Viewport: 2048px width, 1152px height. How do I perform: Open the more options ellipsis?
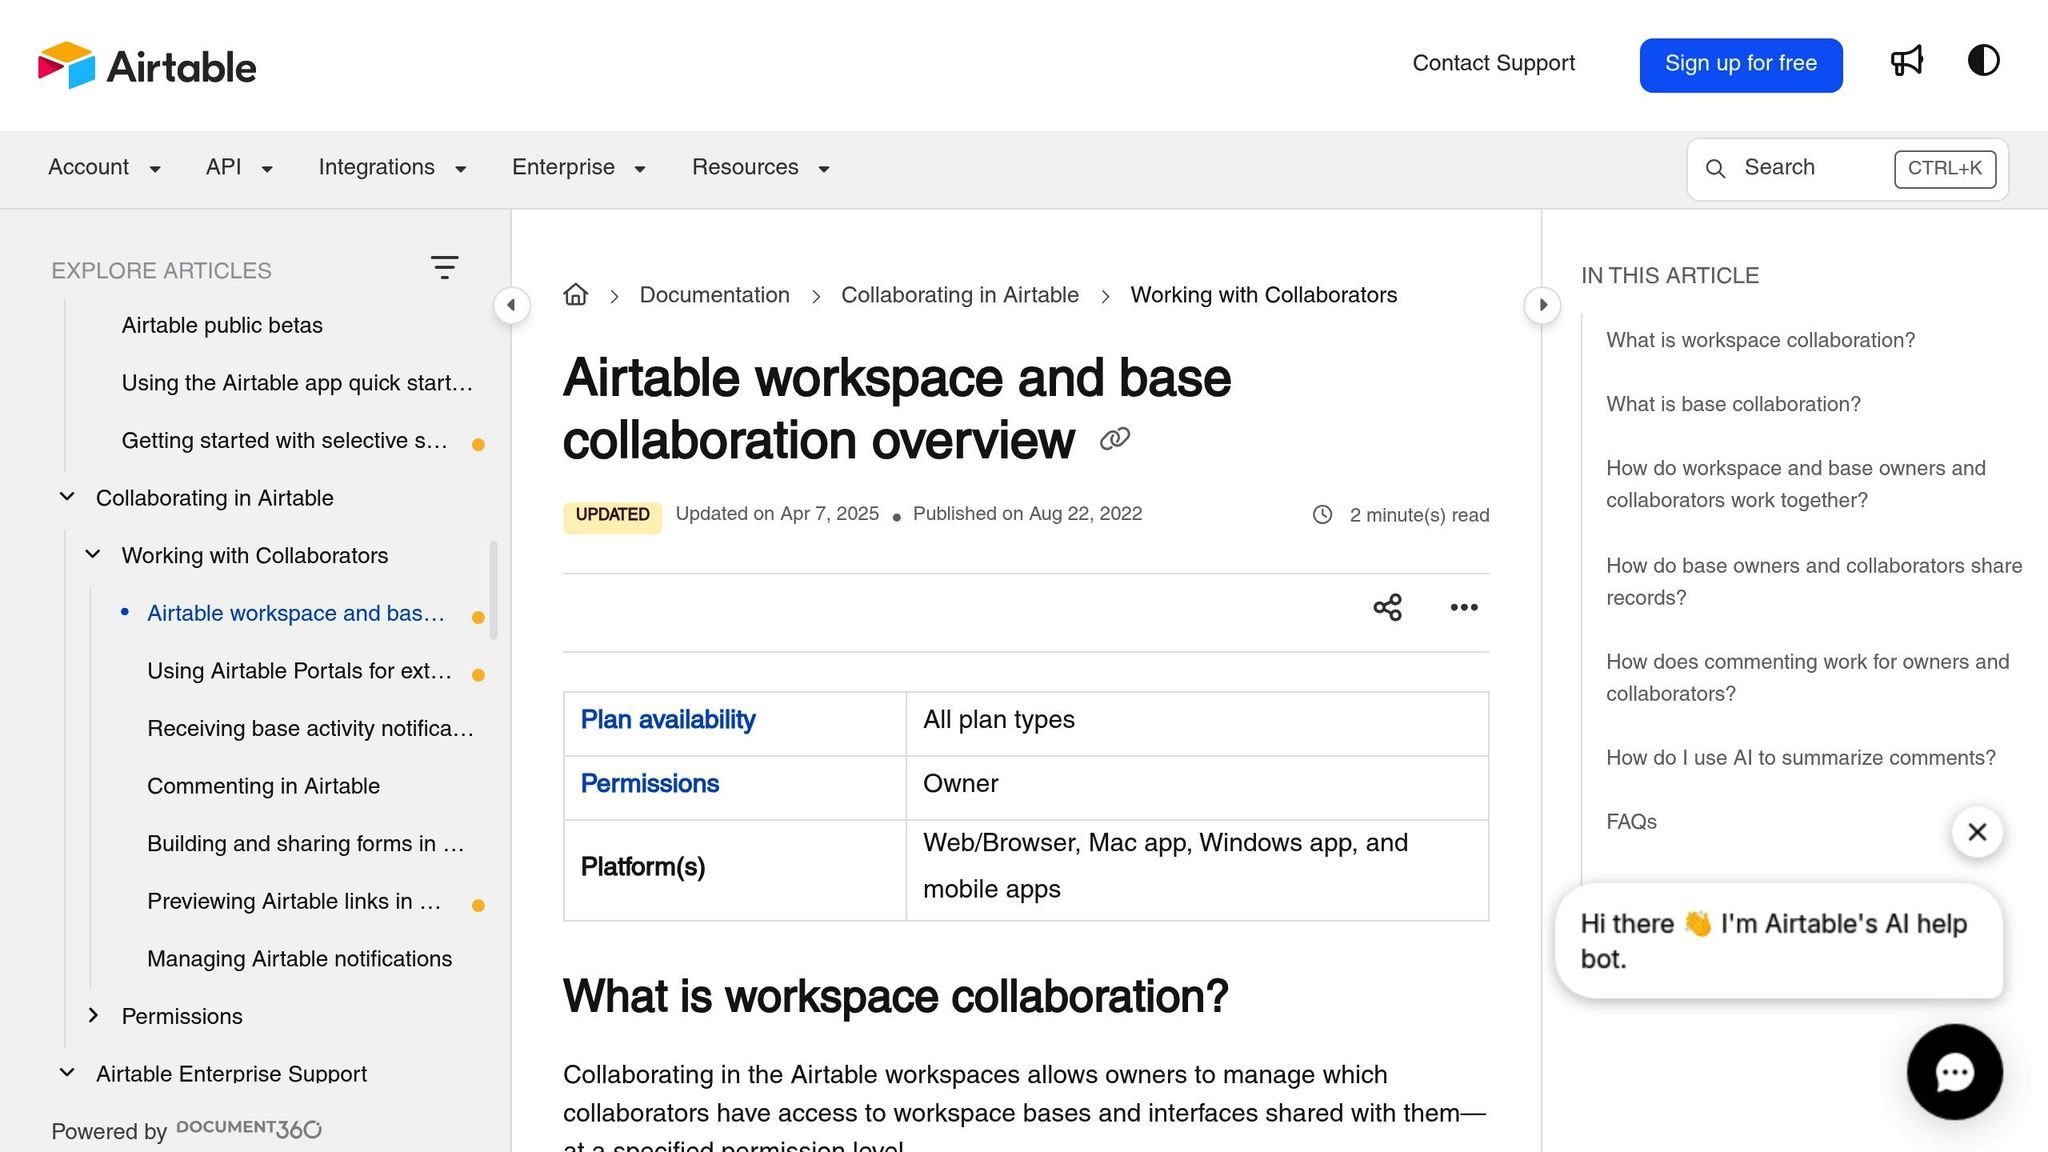tap(1464, 607)
